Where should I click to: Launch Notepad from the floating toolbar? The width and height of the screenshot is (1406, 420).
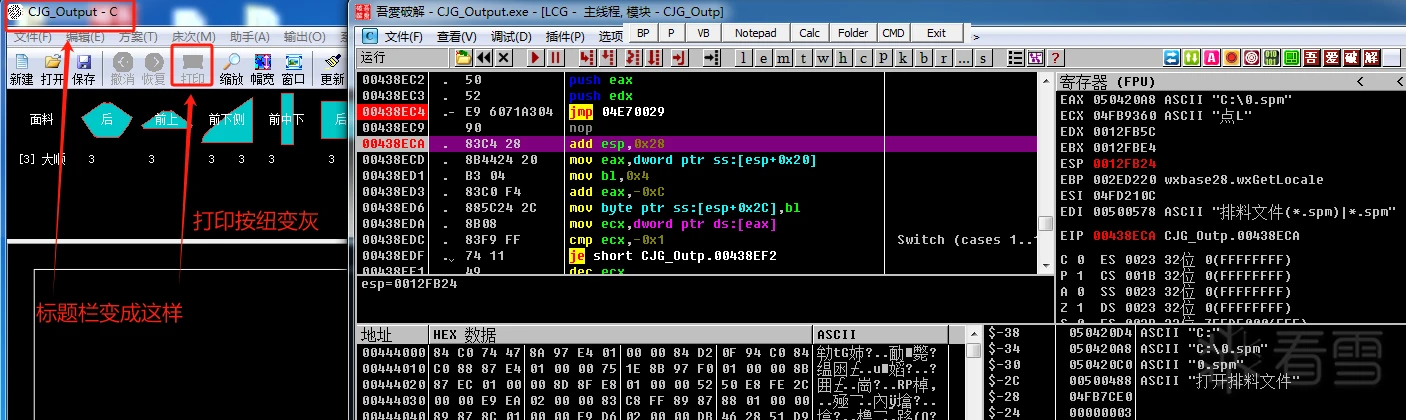756,33
